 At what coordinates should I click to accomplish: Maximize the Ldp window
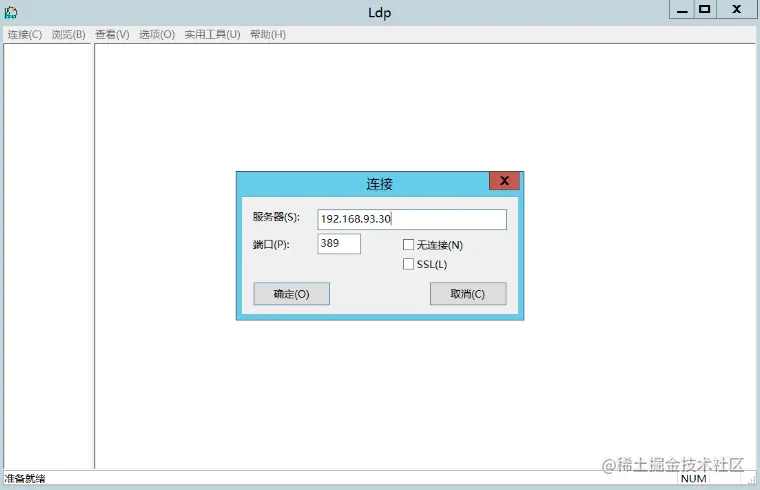[x=705, y=10]
